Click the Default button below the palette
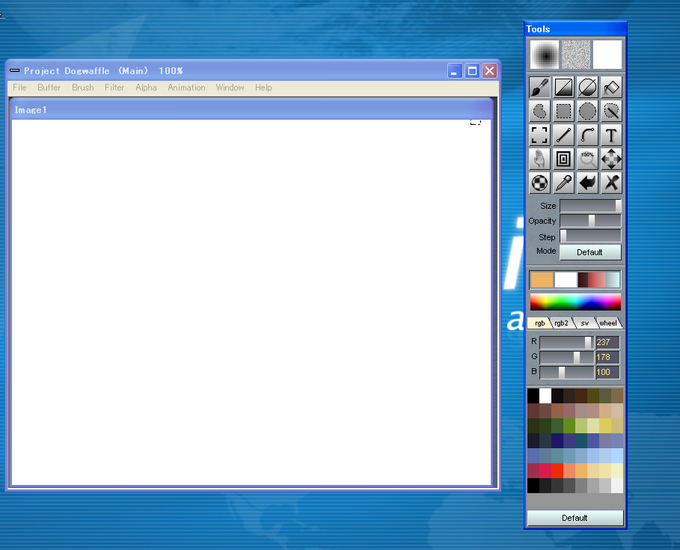This screenshot has height=550, width=680. click(x=575, y=518)
